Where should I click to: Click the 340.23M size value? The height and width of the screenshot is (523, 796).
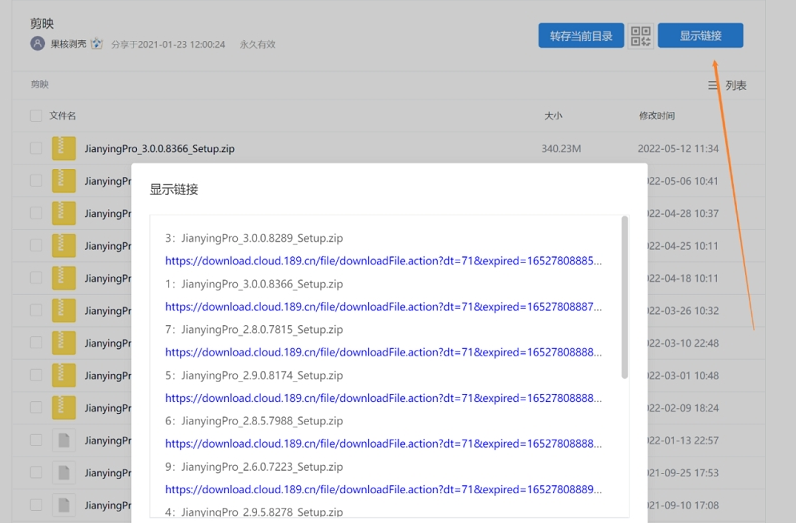561,149
